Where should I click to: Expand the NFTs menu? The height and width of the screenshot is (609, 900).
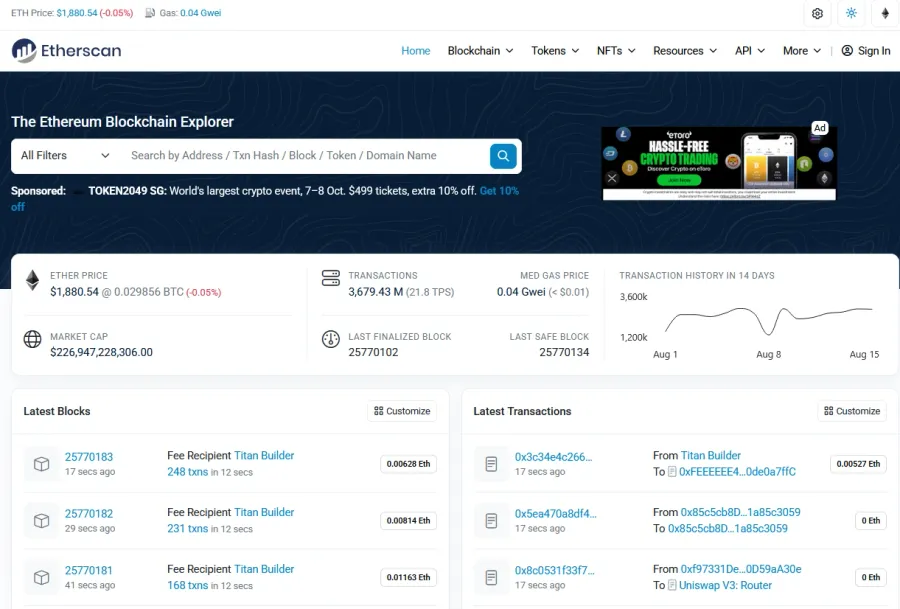[x=616, y=51]
